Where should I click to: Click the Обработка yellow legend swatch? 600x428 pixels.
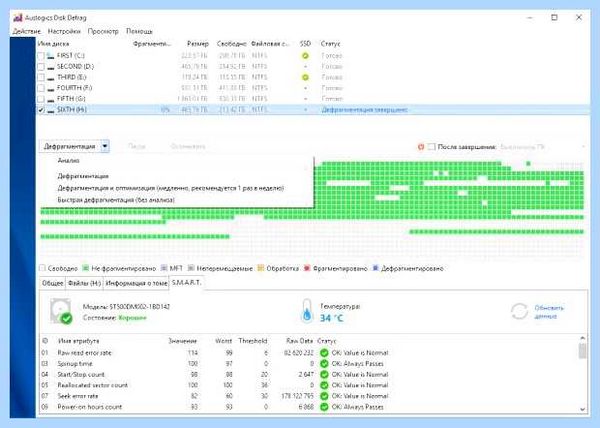pos(261,268)
